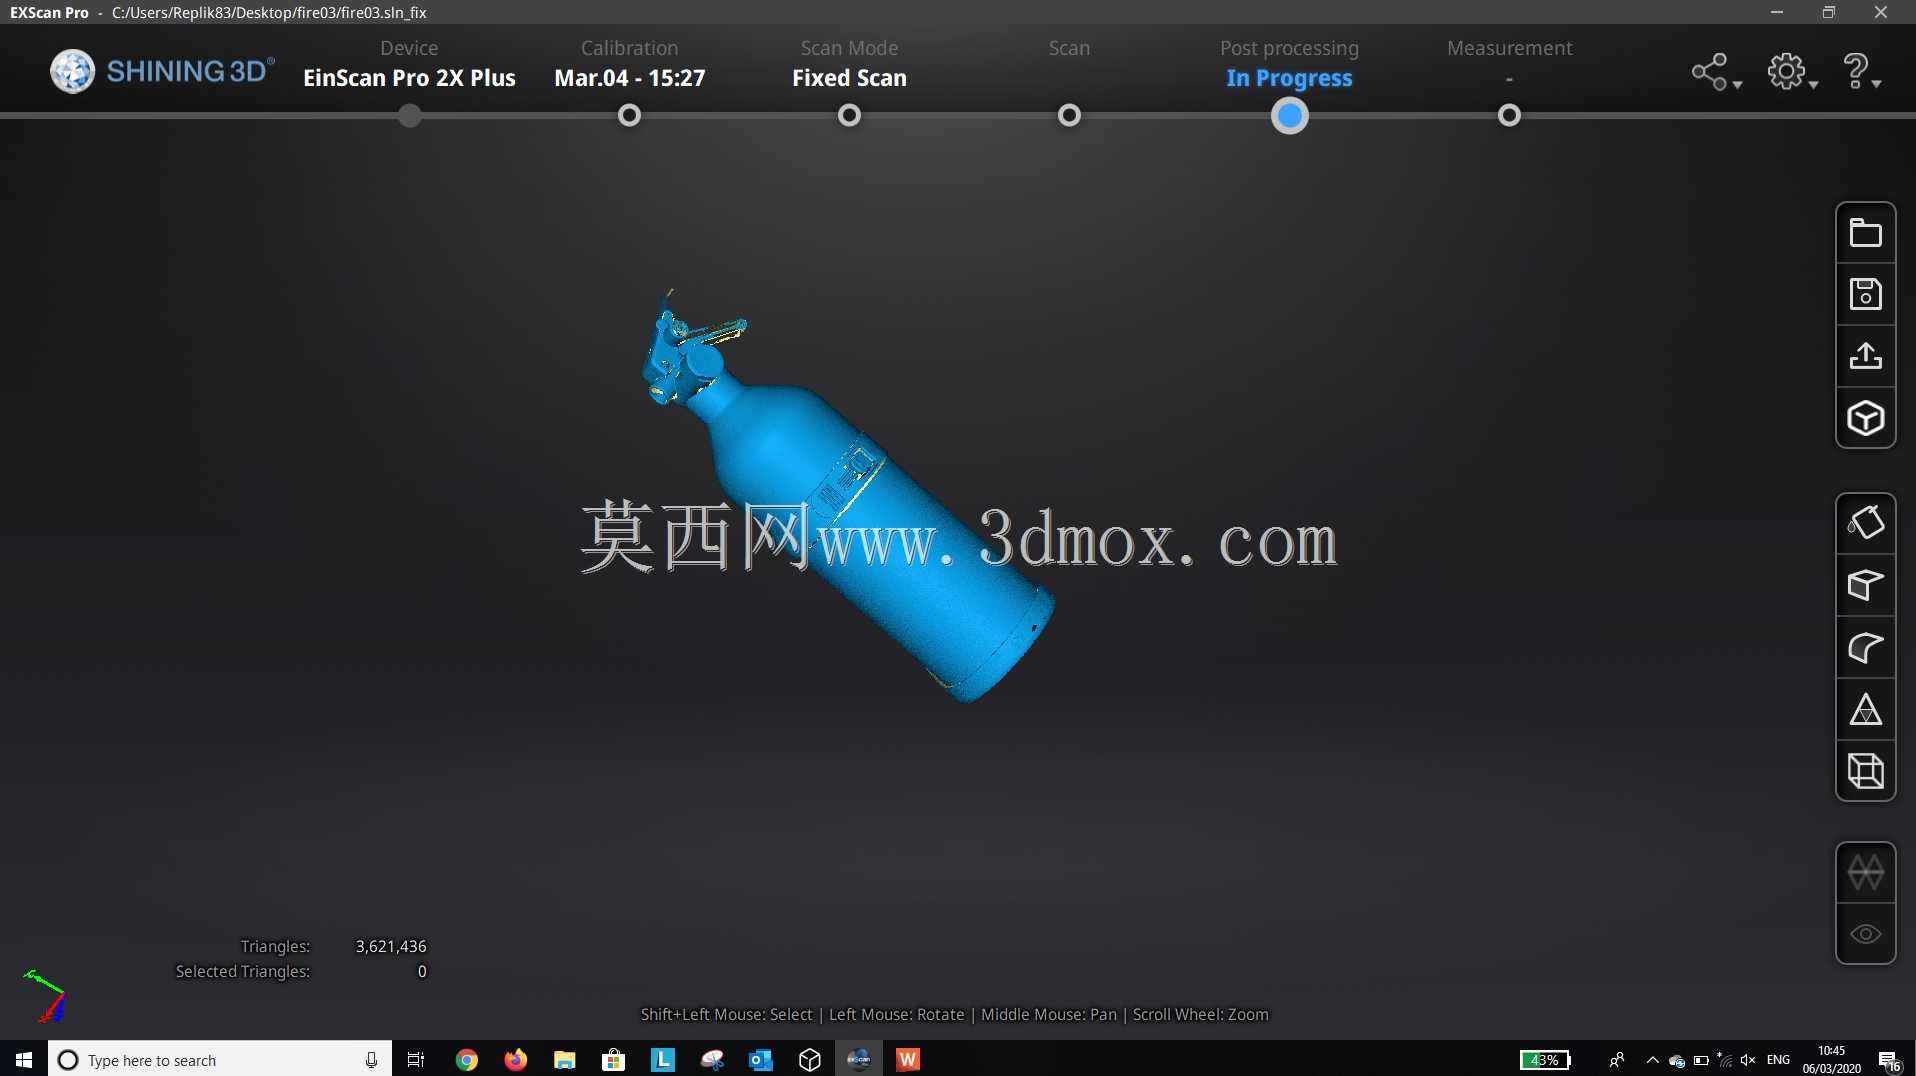Go to the Scan step node

[x=1069, y=116]
